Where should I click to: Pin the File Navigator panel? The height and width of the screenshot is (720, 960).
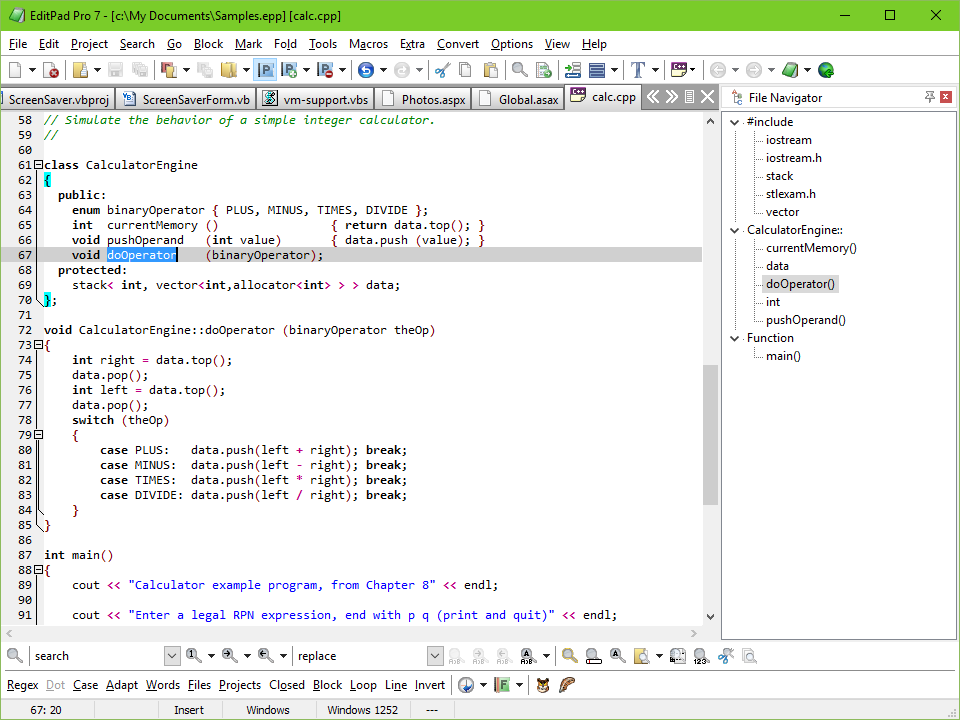pyautogui.click(x=929, y=97)
